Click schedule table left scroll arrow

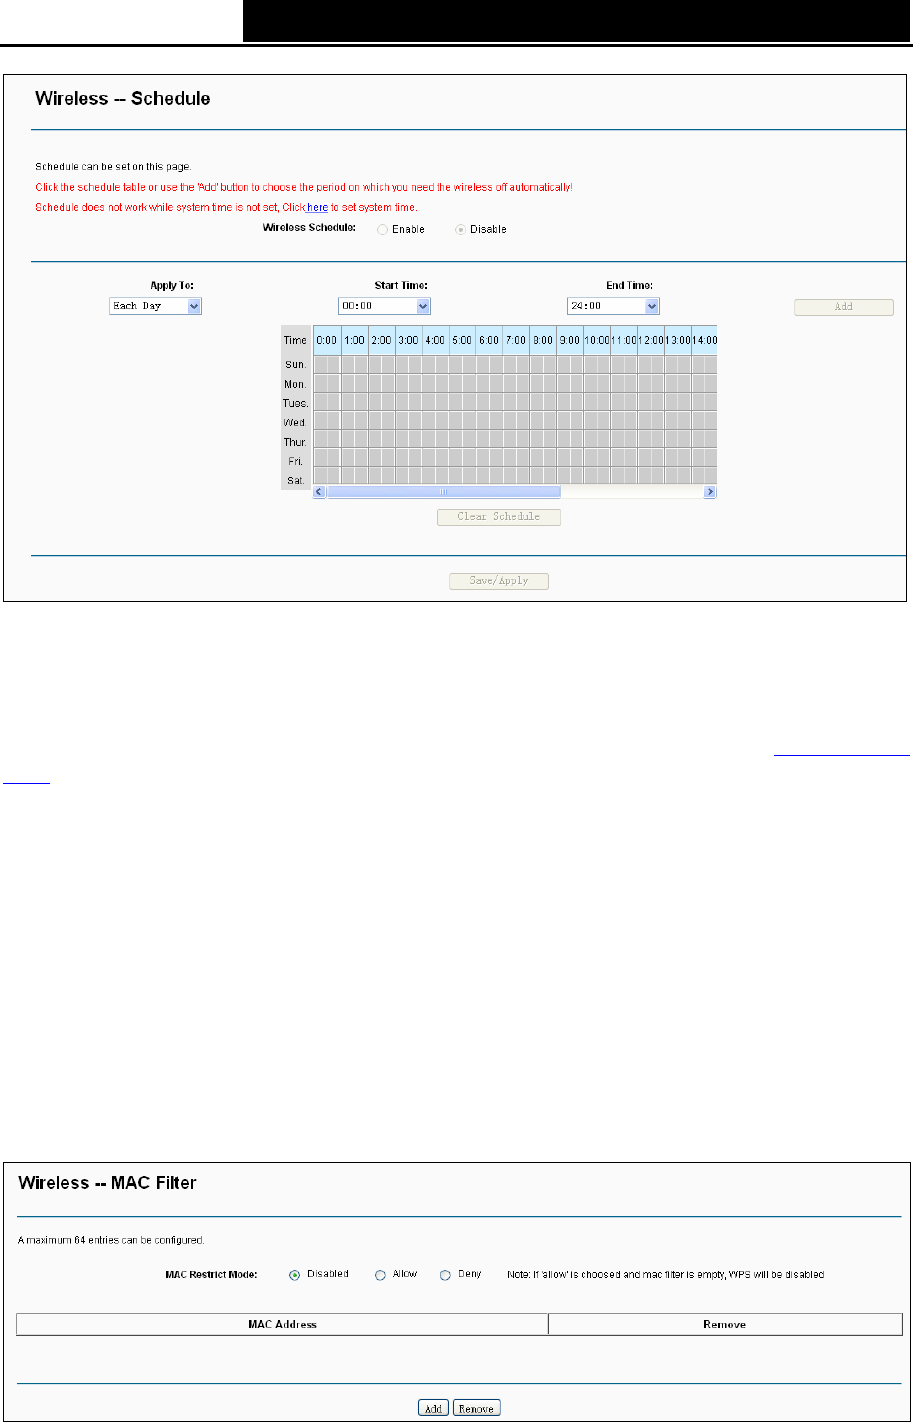320,492
